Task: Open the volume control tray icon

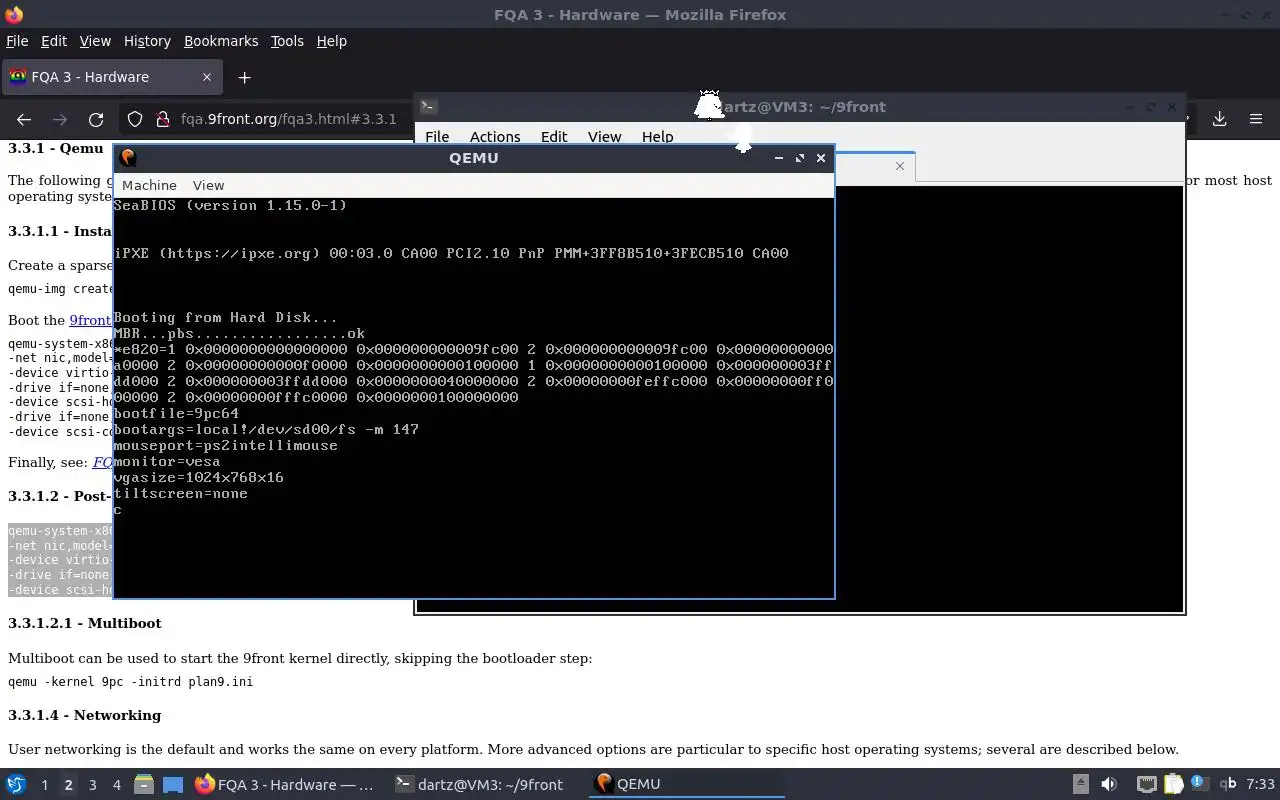Action: (1108, 784)
